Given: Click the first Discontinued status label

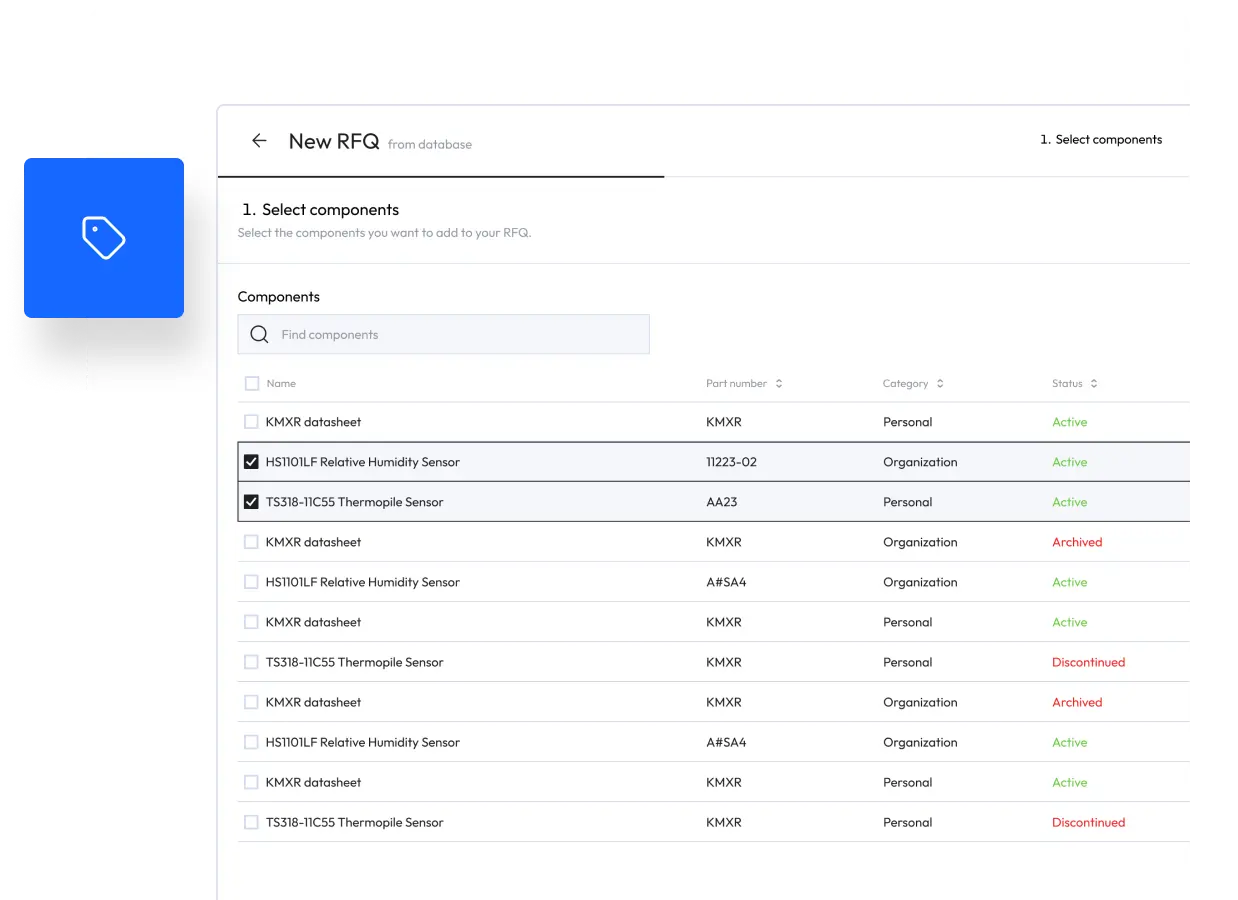Looking at the screenshot, I should [x=1088, y=662].
